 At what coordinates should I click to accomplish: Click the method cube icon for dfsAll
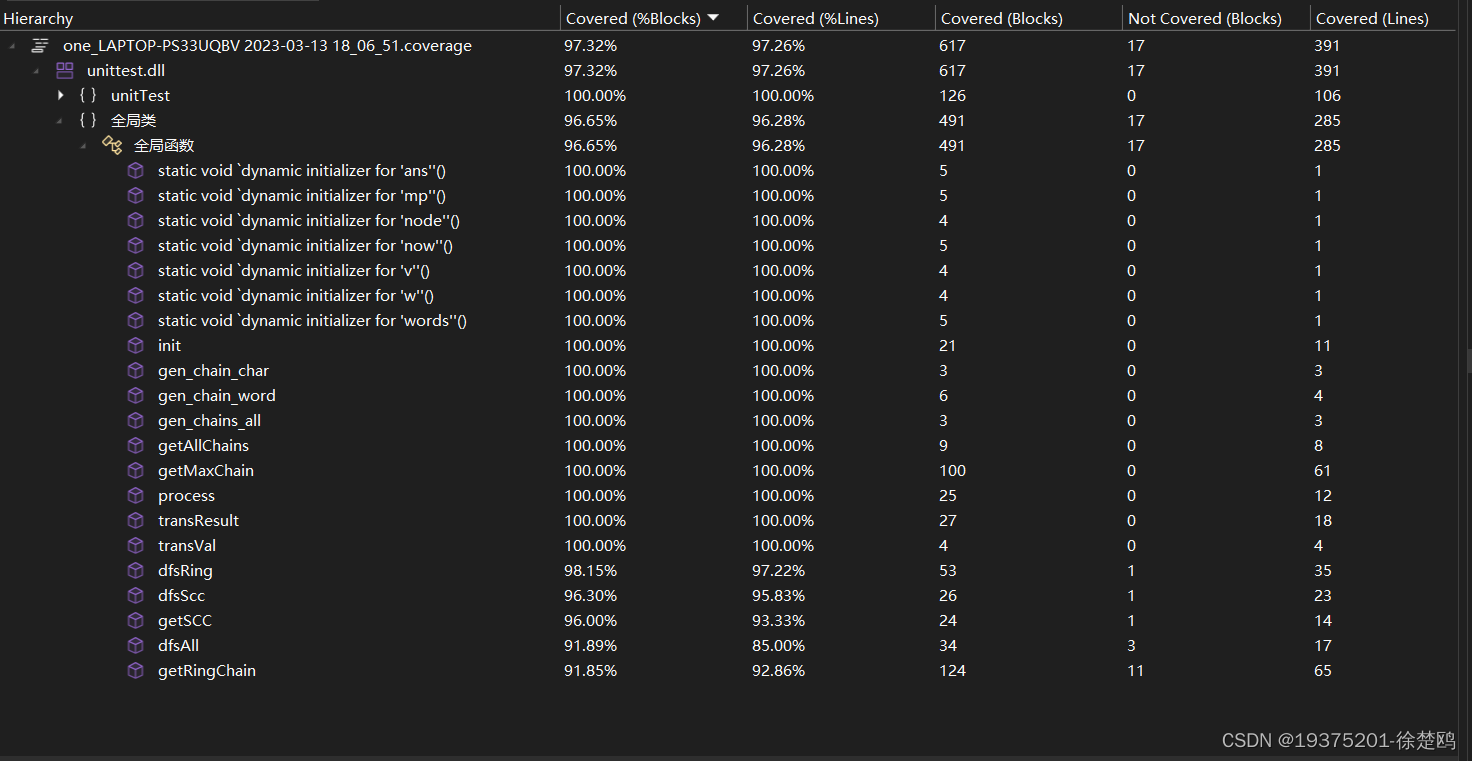(136, 646)
